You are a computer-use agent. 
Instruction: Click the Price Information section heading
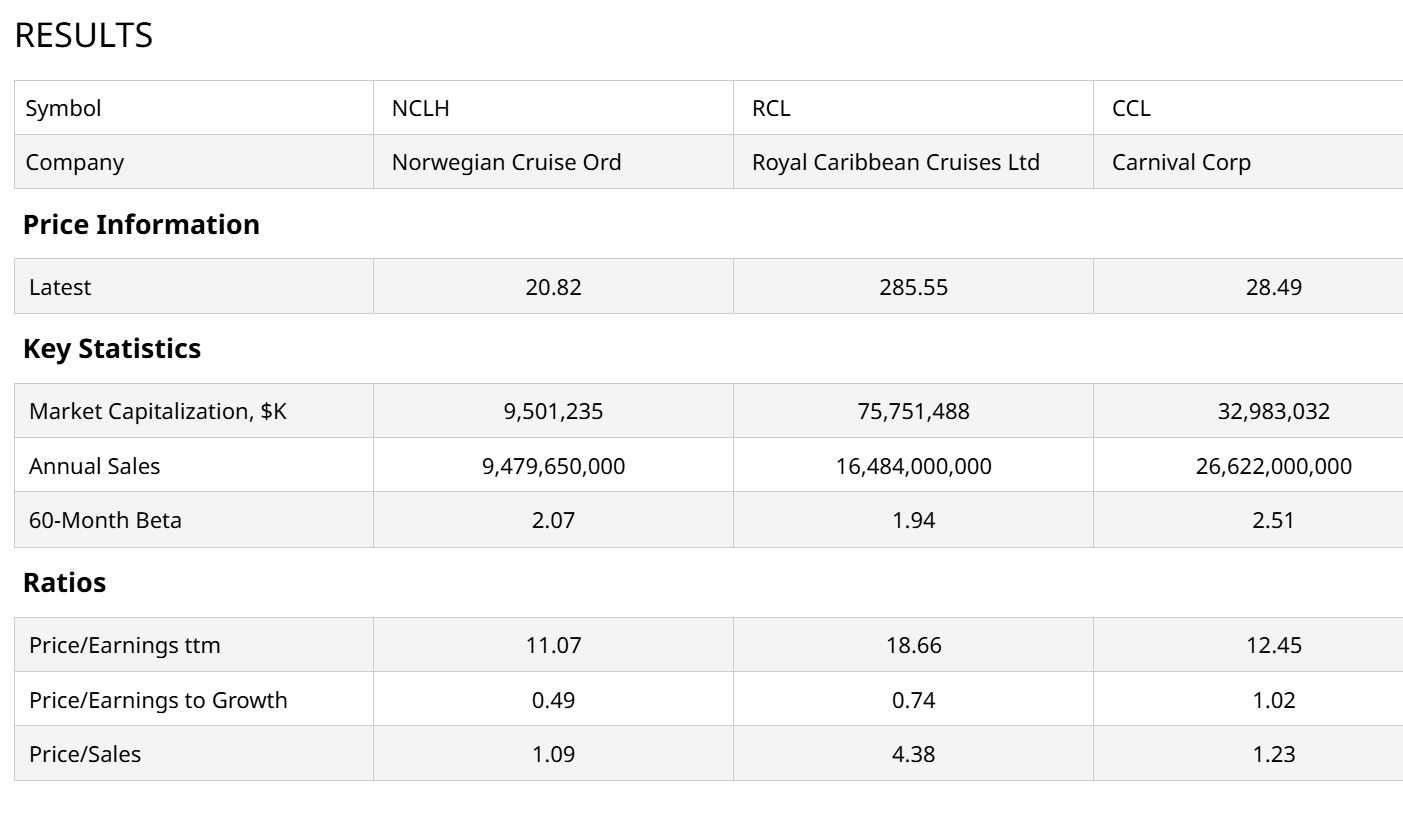pyautogui.click(x=141, y=224)
